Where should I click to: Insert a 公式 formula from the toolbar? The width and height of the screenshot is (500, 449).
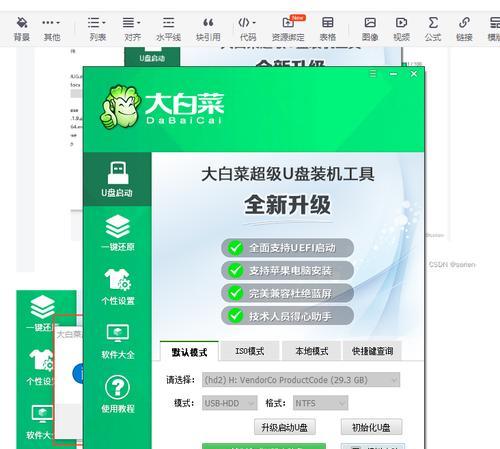pyautogui.click(x=433, y=29)
